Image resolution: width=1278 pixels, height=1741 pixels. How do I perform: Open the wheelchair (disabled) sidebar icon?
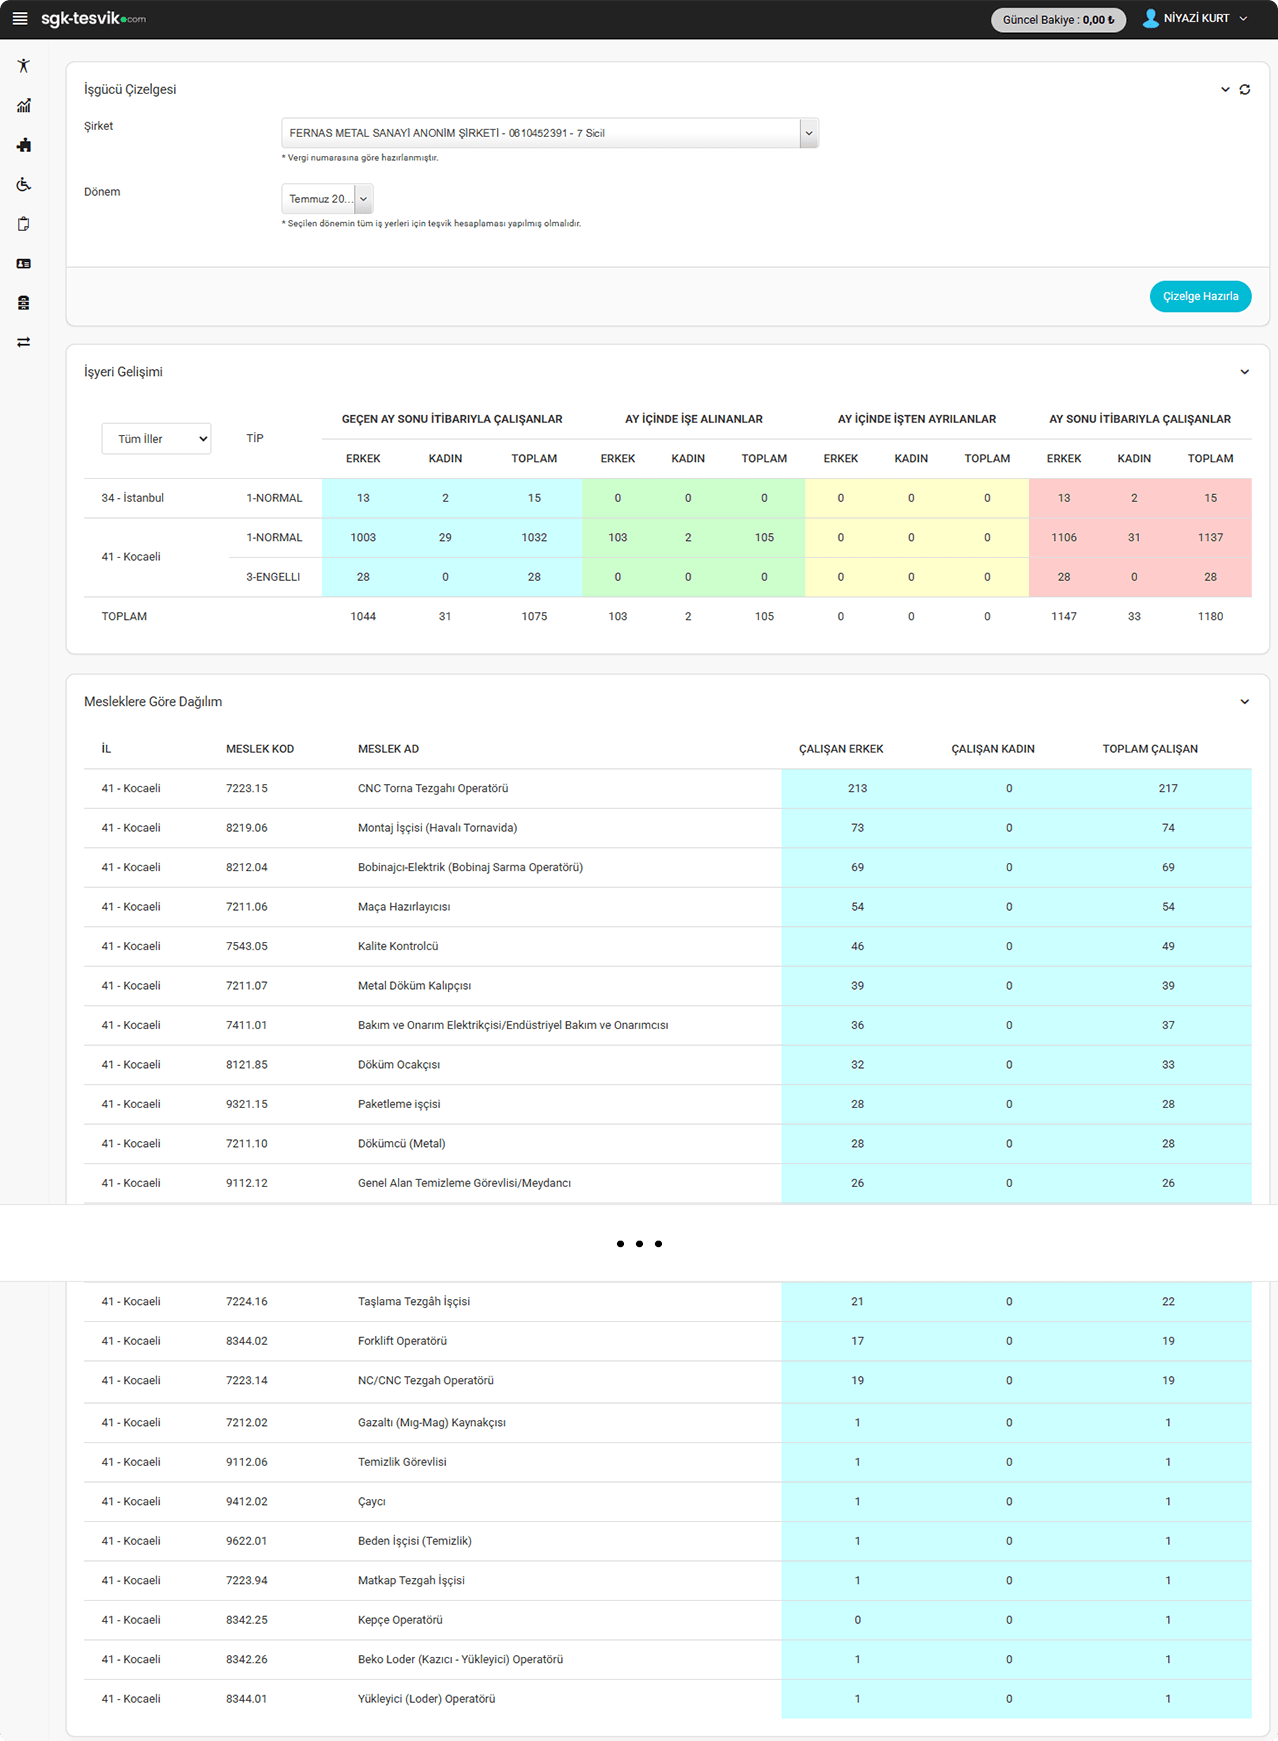(24, 185)
